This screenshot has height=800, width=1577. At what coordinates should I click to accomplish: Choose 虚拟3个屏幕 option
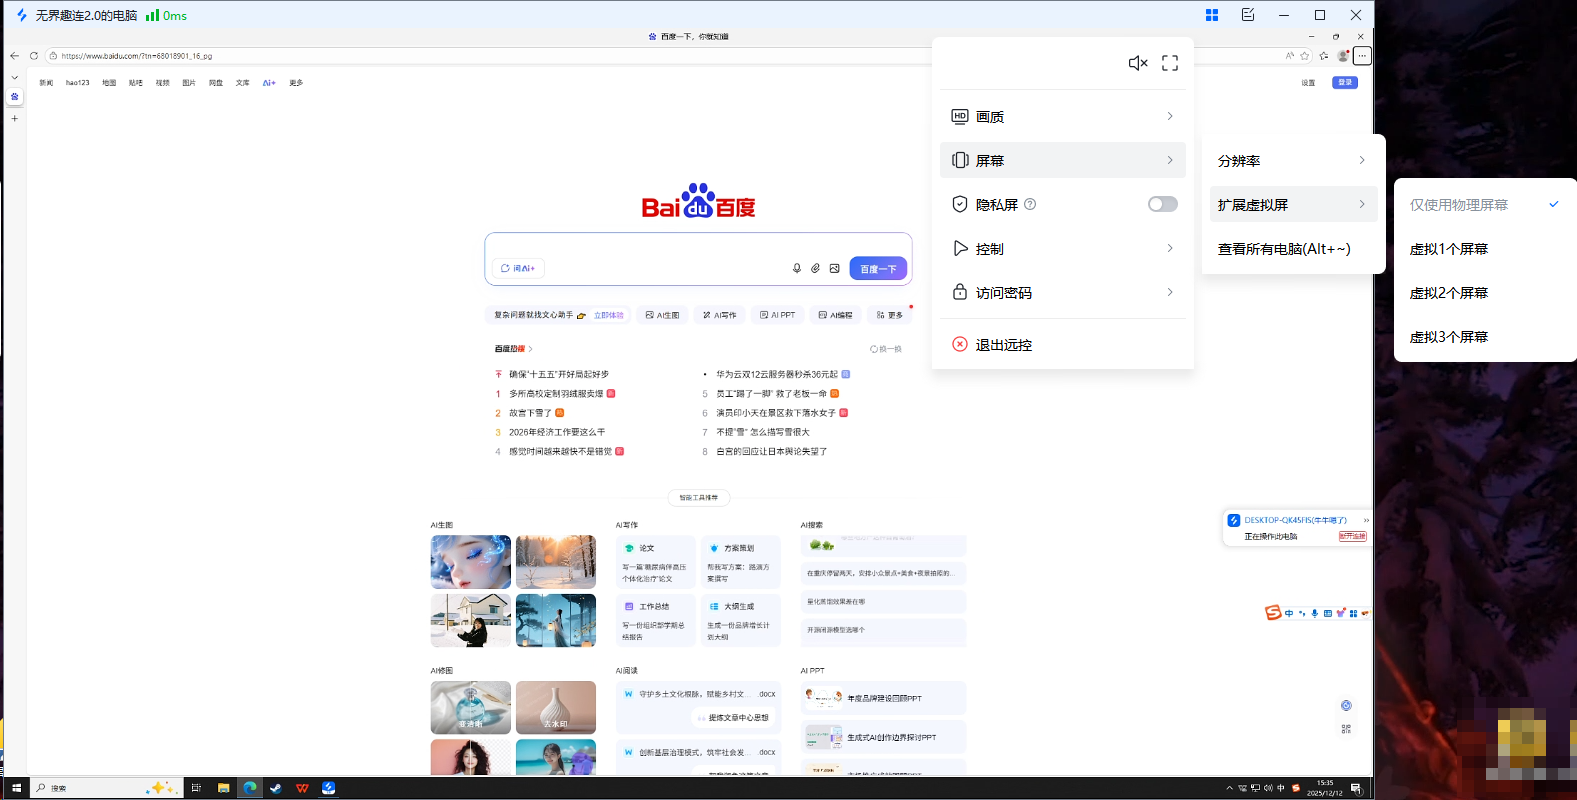[1485, 336]
